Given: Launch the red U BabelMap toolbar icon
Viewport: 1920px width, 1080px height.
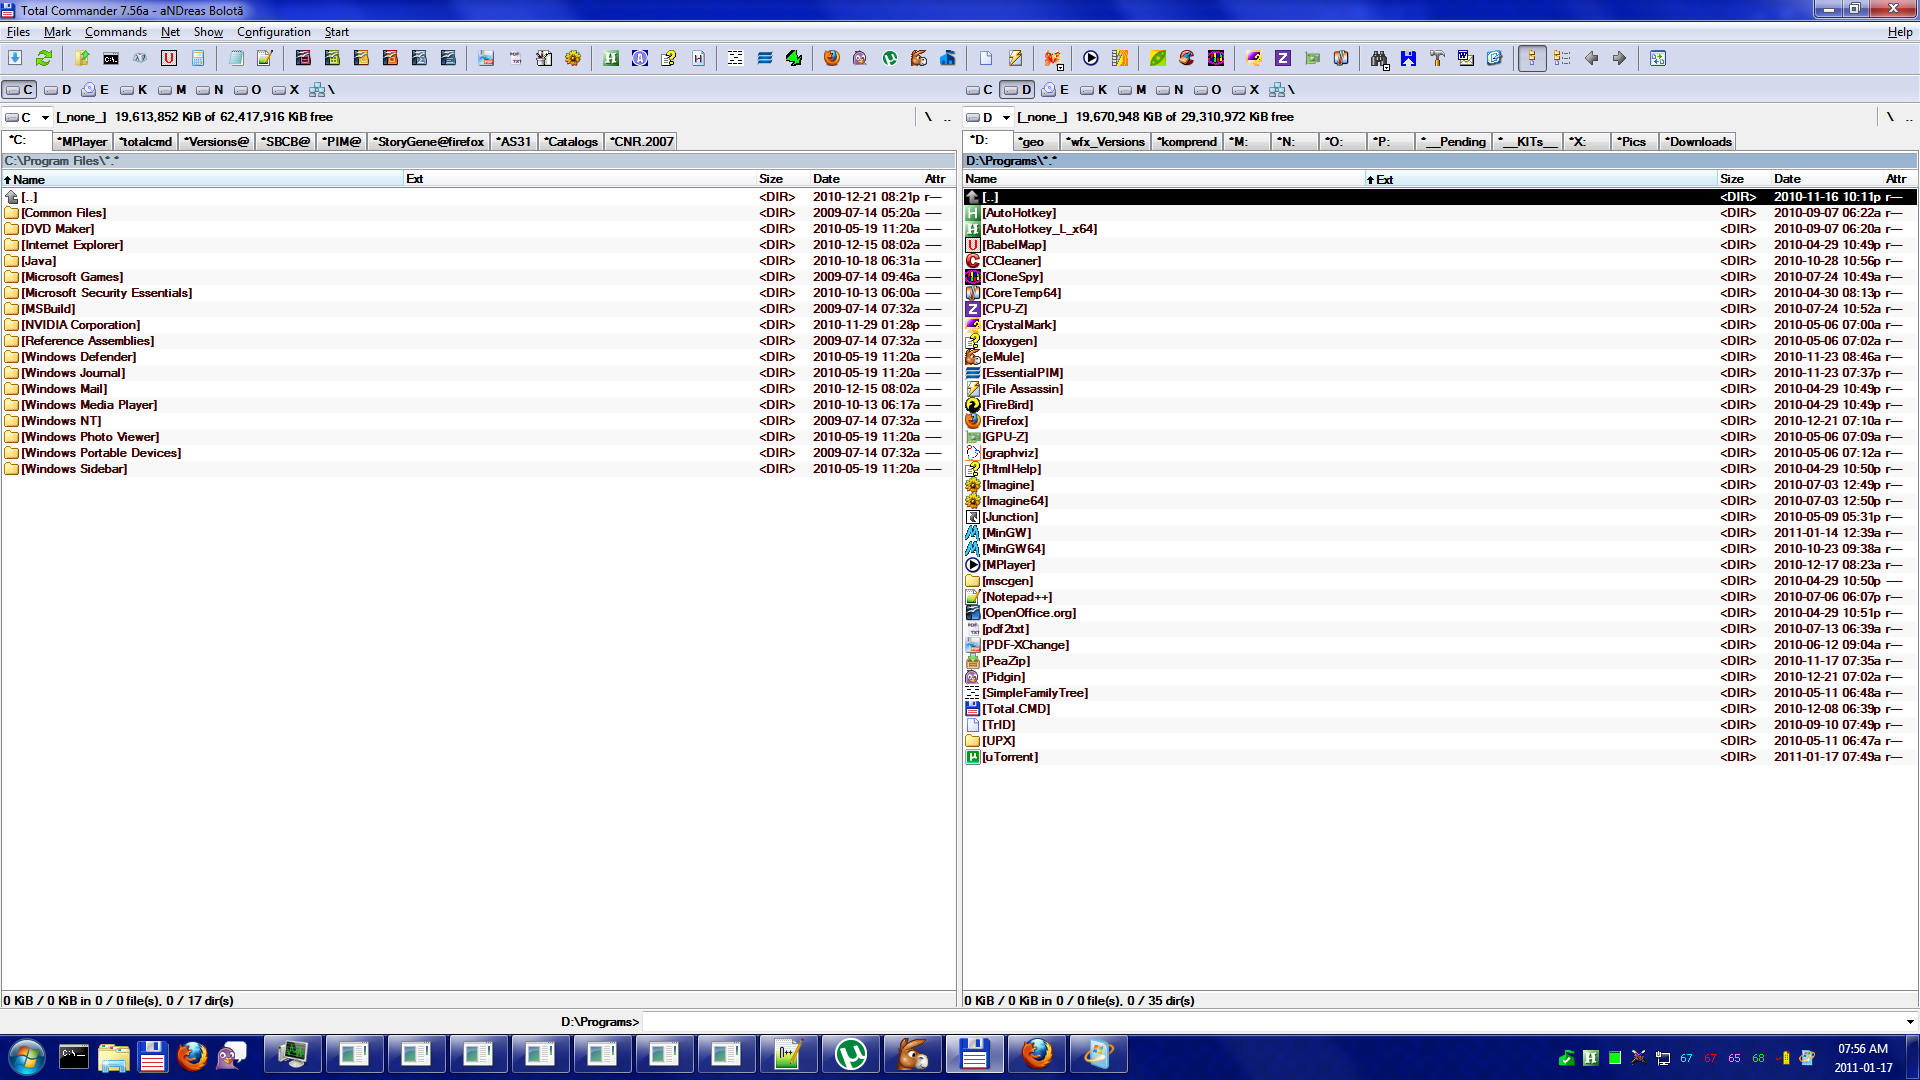Looking at the screenshot, I should point(169,58).
